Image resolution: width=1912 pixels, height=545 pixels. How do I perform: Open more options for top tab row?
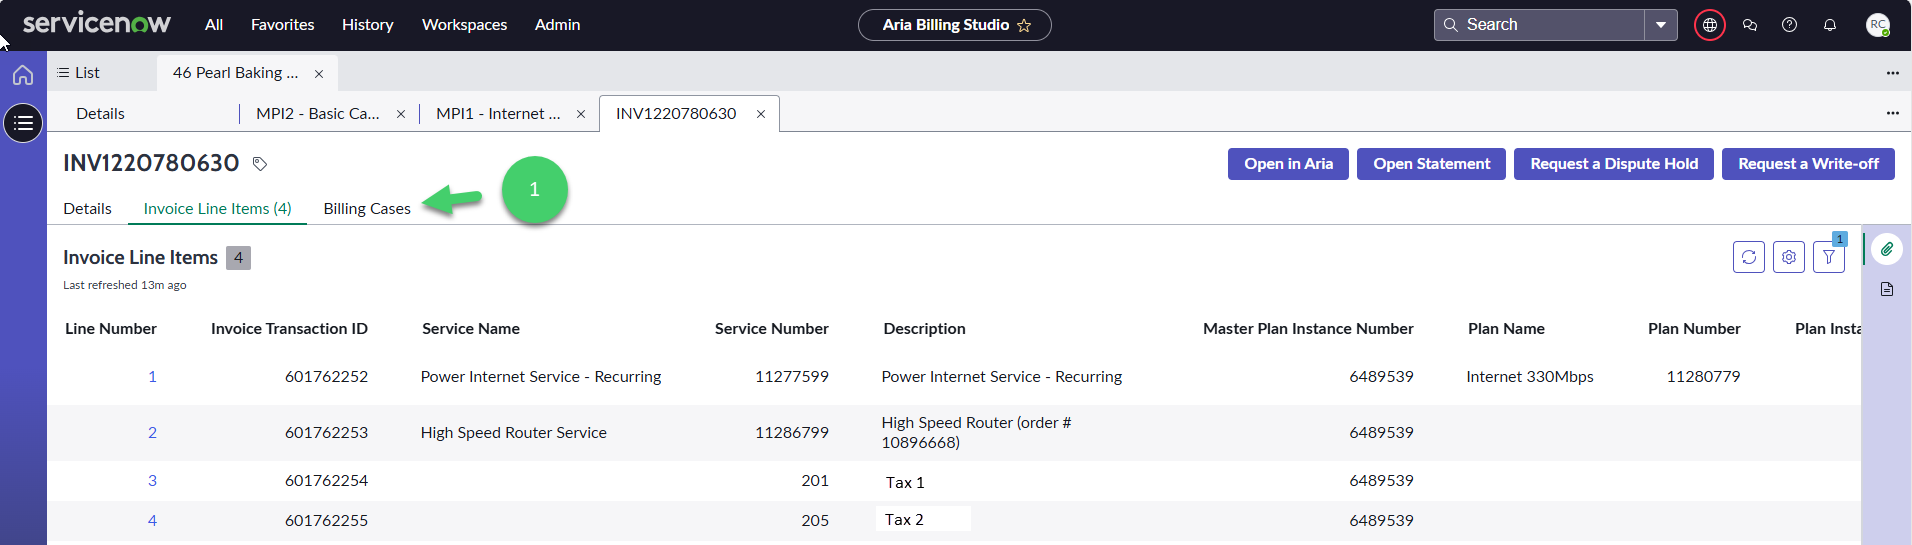(x=1893, y=73)
